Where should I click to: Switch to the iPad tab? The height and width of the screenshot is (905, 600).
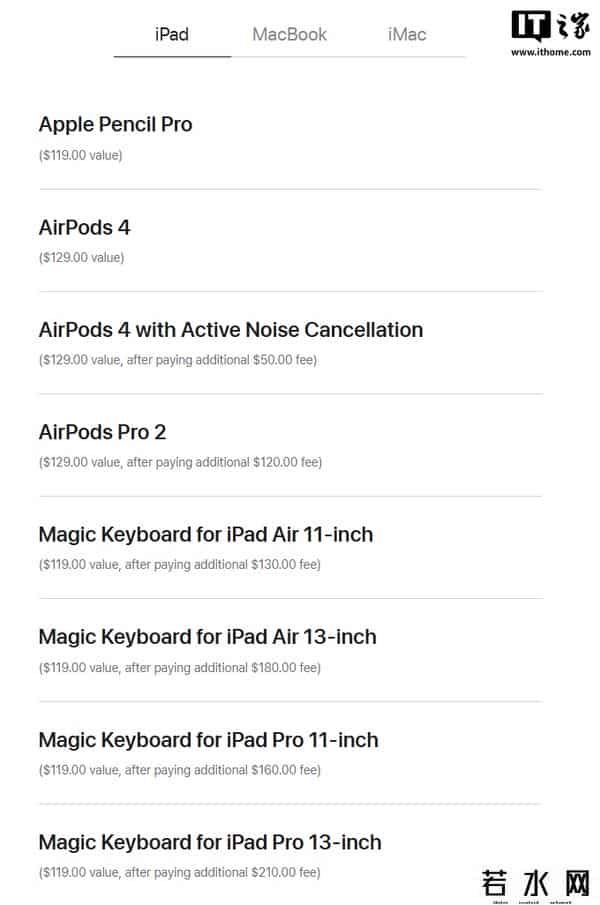[172, 34]
